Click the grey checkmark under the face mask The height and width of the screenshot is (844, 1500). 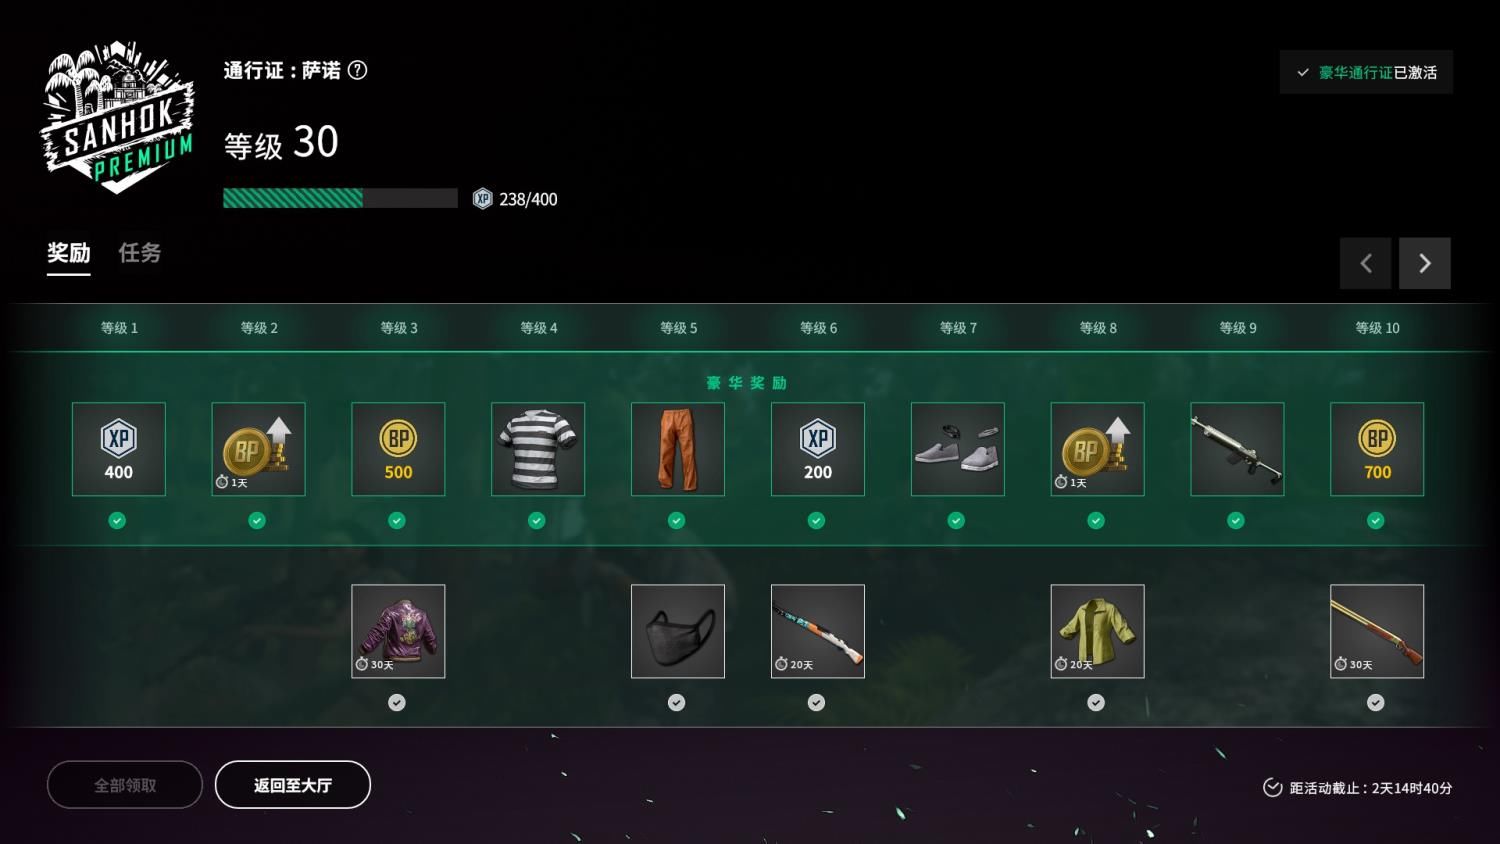677,702
